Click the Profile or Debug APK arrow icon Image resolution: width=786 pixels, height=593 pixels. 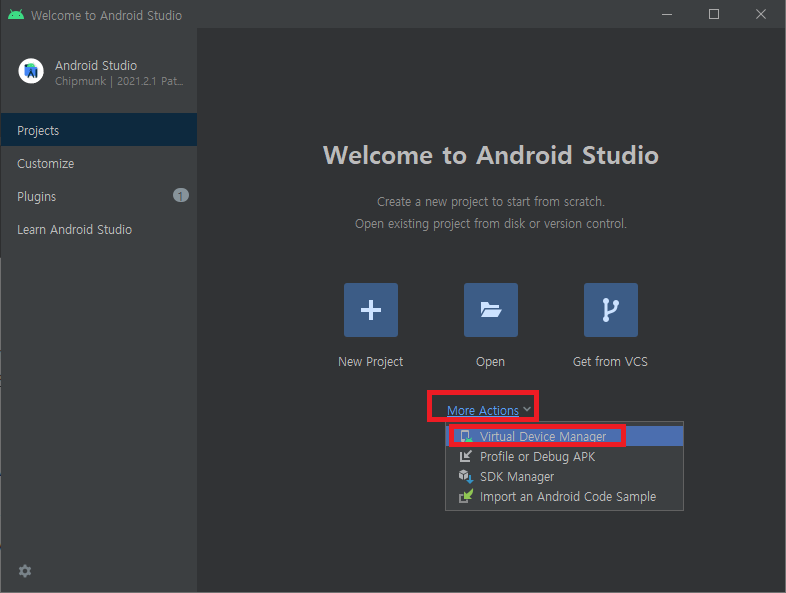[466, 456]
